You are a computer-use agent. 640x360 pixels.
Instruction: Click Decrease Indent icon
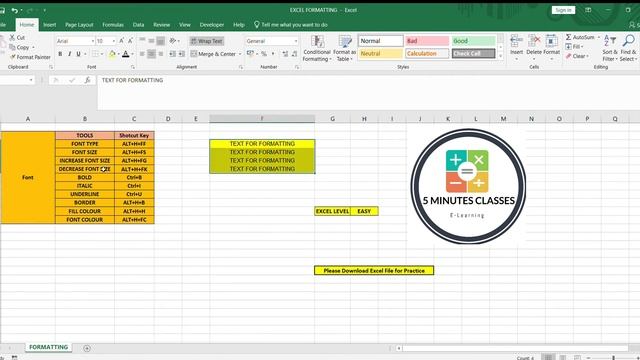pyautogui.click(x=173, y=54)
